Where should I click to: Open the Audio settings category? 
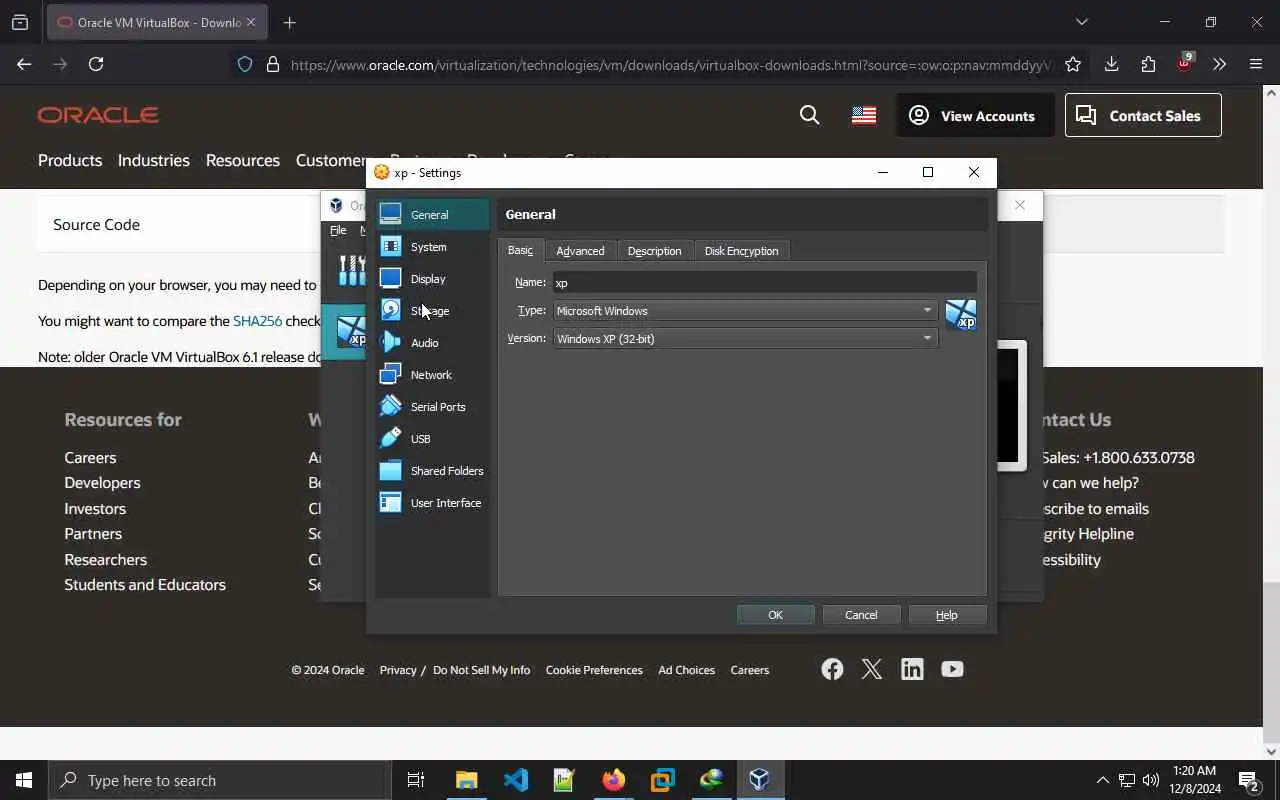click(432, 343)
